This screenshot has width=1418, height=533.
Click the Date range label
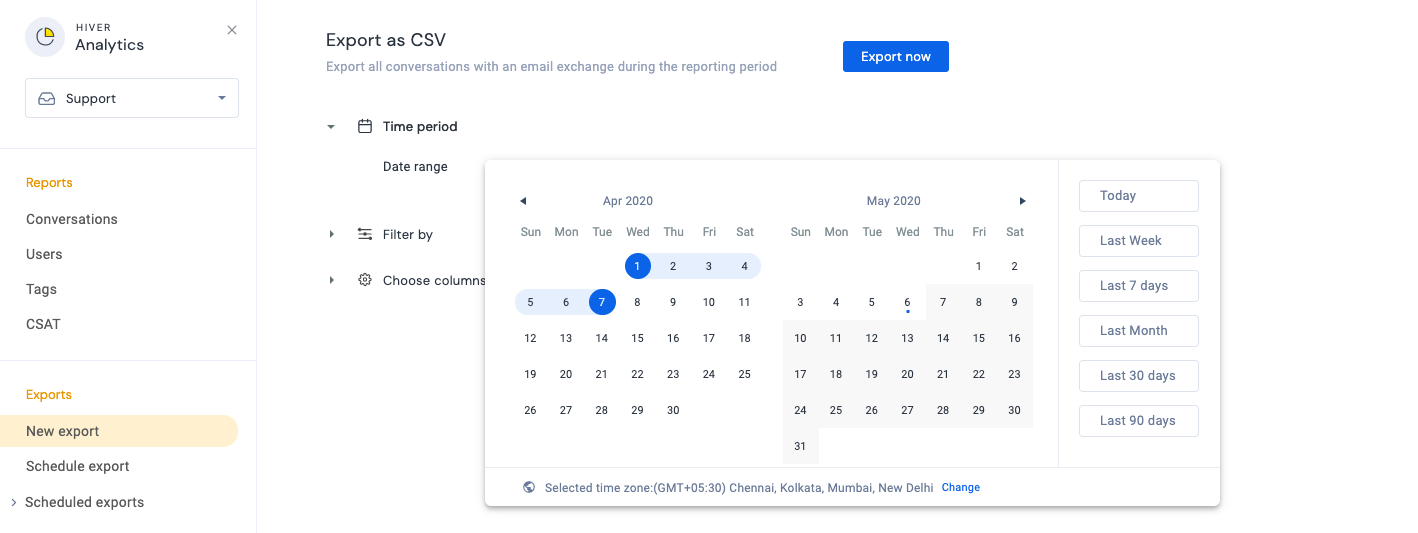(x=415, y=167)
